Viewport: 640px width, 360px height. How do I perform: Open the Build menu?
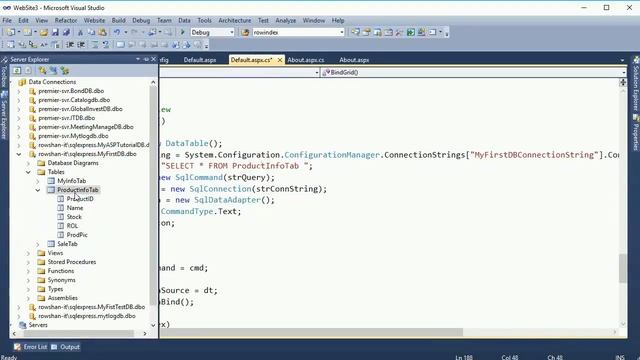(x=118, y=20)
